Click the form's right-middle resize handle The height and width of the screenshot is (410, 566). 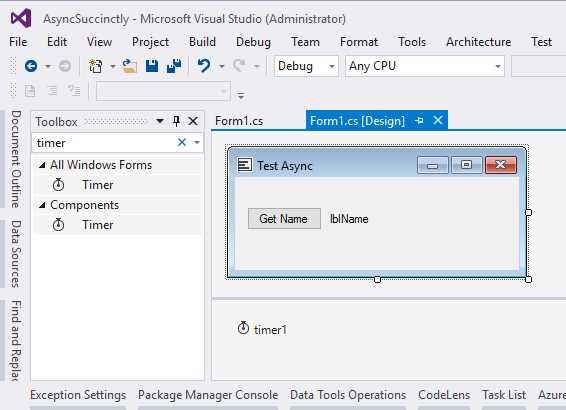(x=528, y=212)
